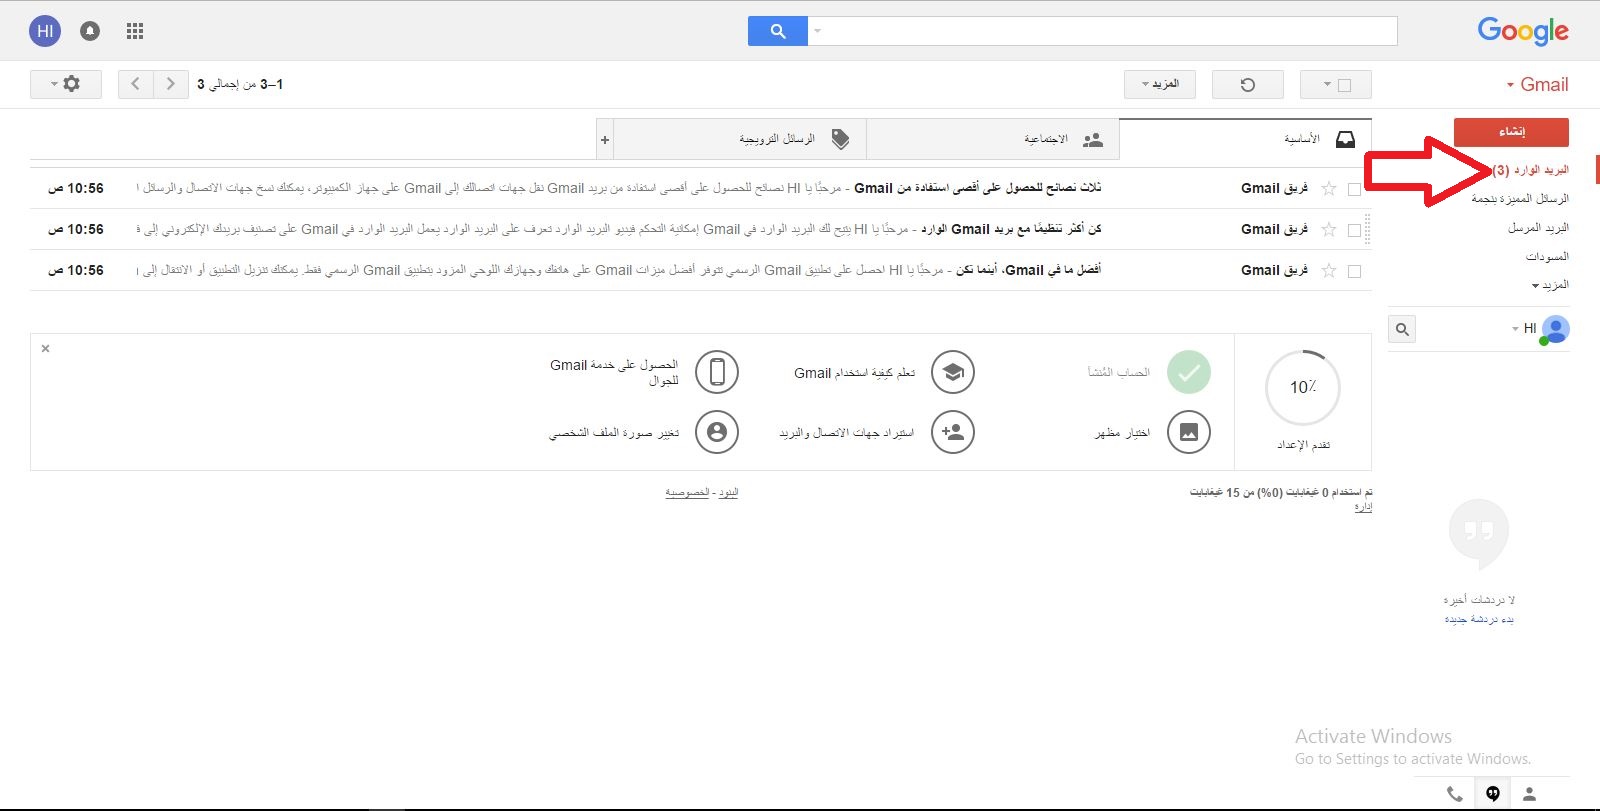Click the blue search magnifier button
The image size is (1600, 811).
[778, 31]
